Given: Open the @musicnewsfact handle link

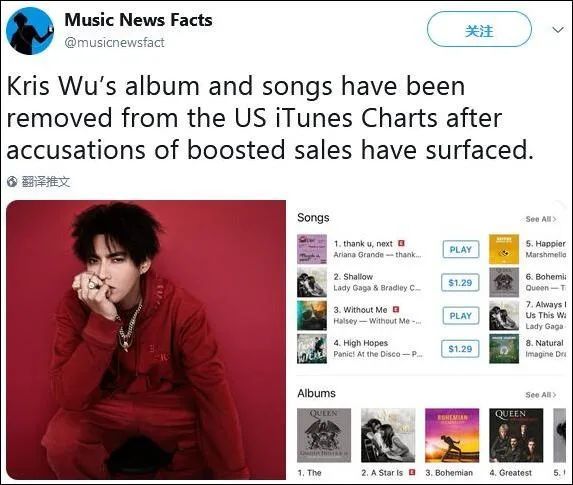Looking at the screenshot, I should coord(114,43).
